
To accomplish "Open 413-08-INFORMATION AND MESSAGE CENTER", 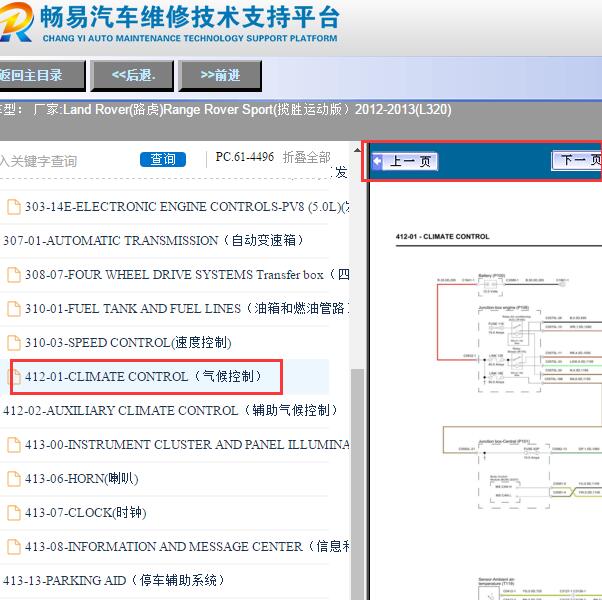I will [x=187, y=547].
